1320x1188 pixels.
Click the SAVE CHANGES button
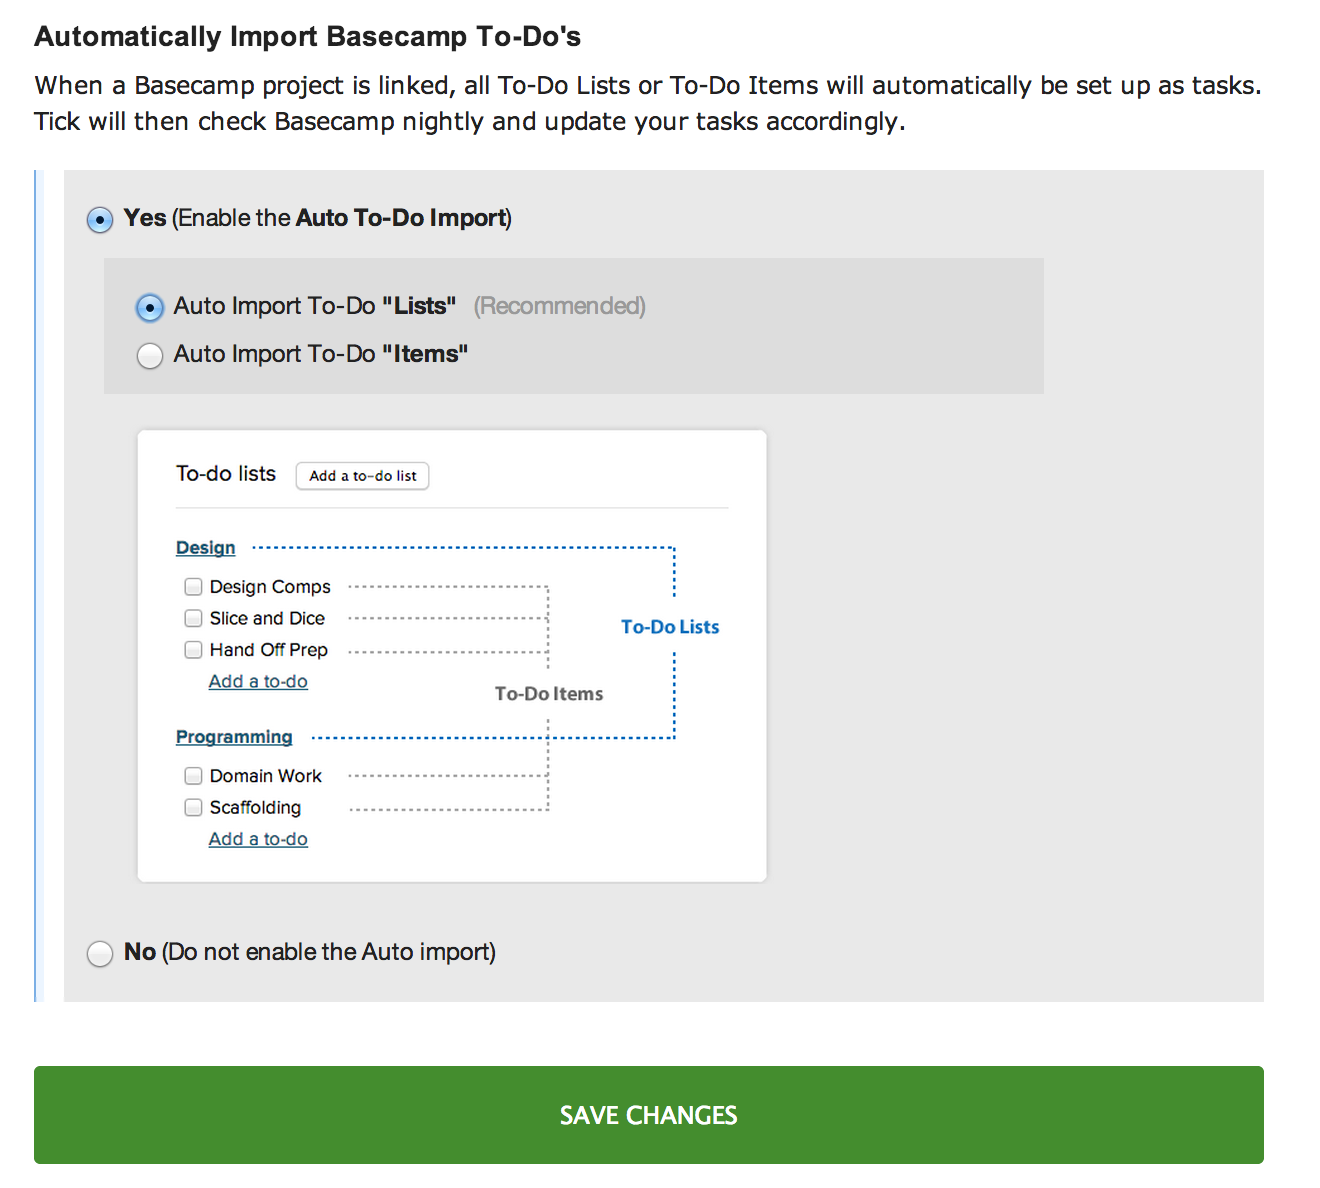[x=648, y=1114]
